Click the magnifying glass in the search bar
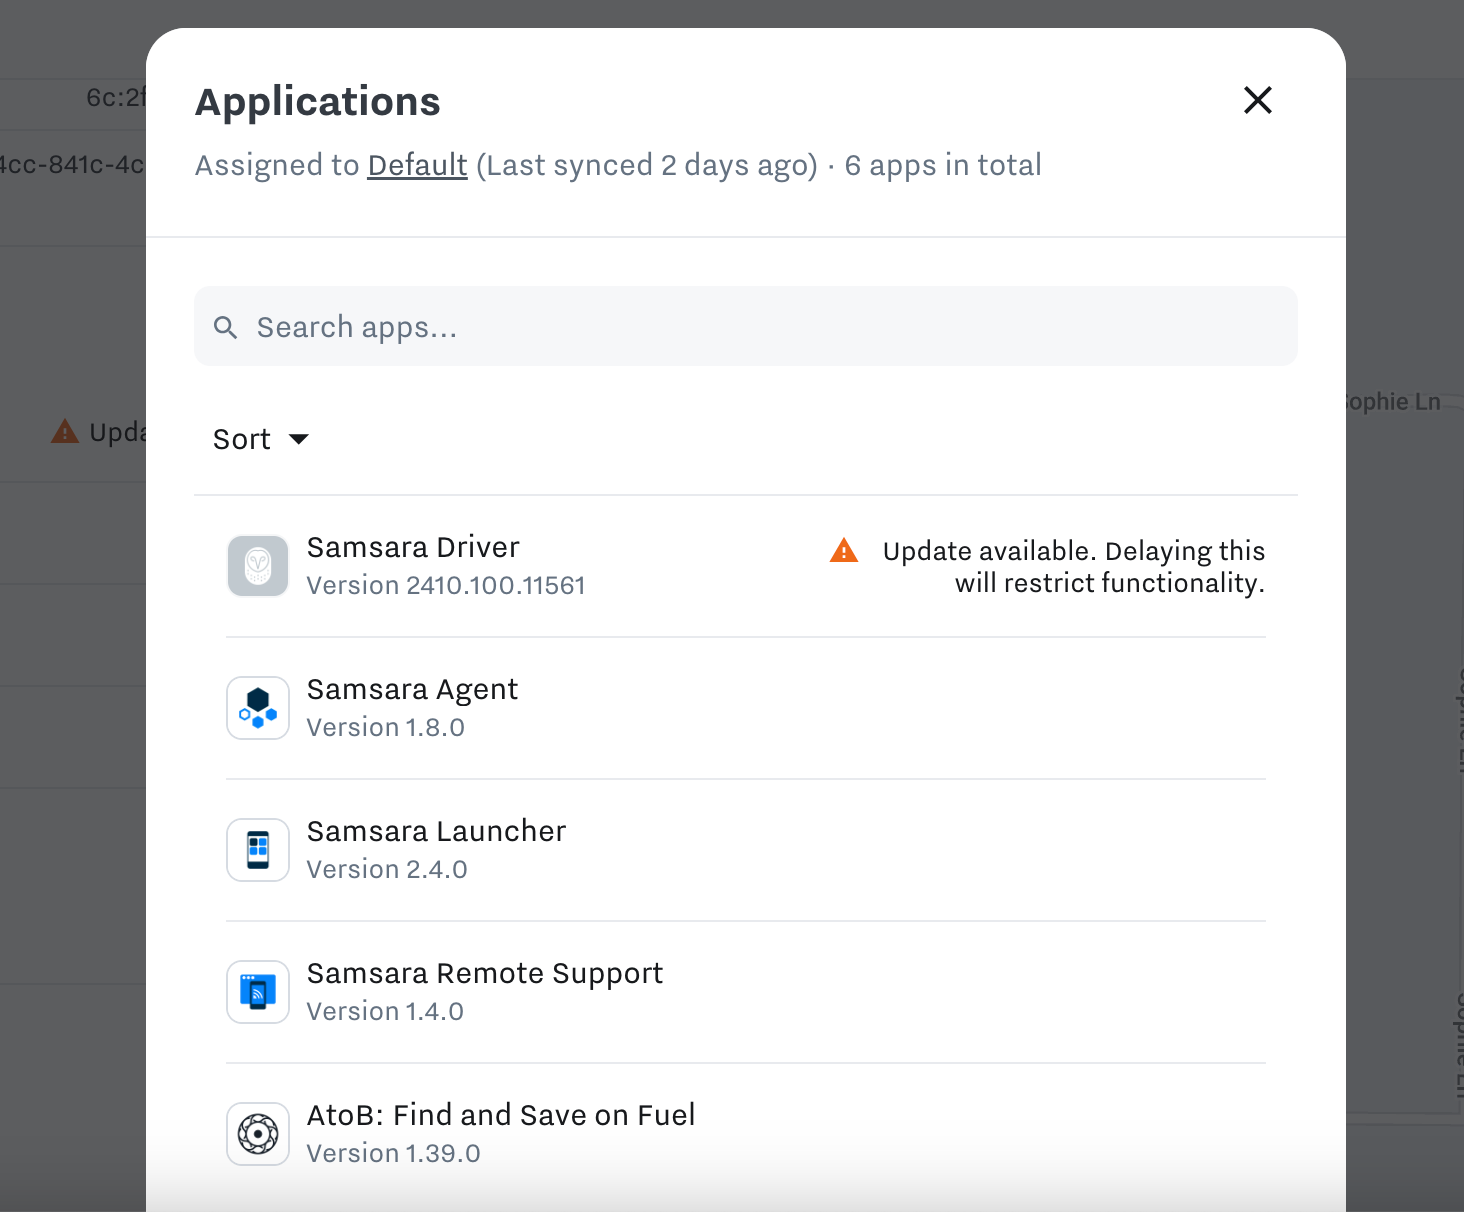This screenshot has height=1212, width=1464. [x=226, y=326]
